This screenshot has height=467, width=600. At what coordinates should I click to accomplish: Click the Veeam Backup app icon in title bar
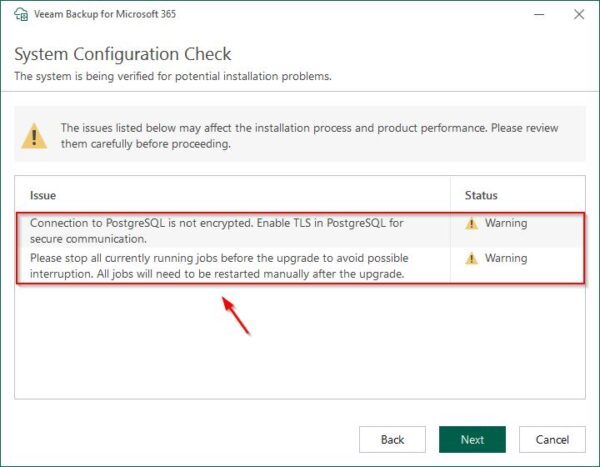pyautogui.click(x=21, y=14)
